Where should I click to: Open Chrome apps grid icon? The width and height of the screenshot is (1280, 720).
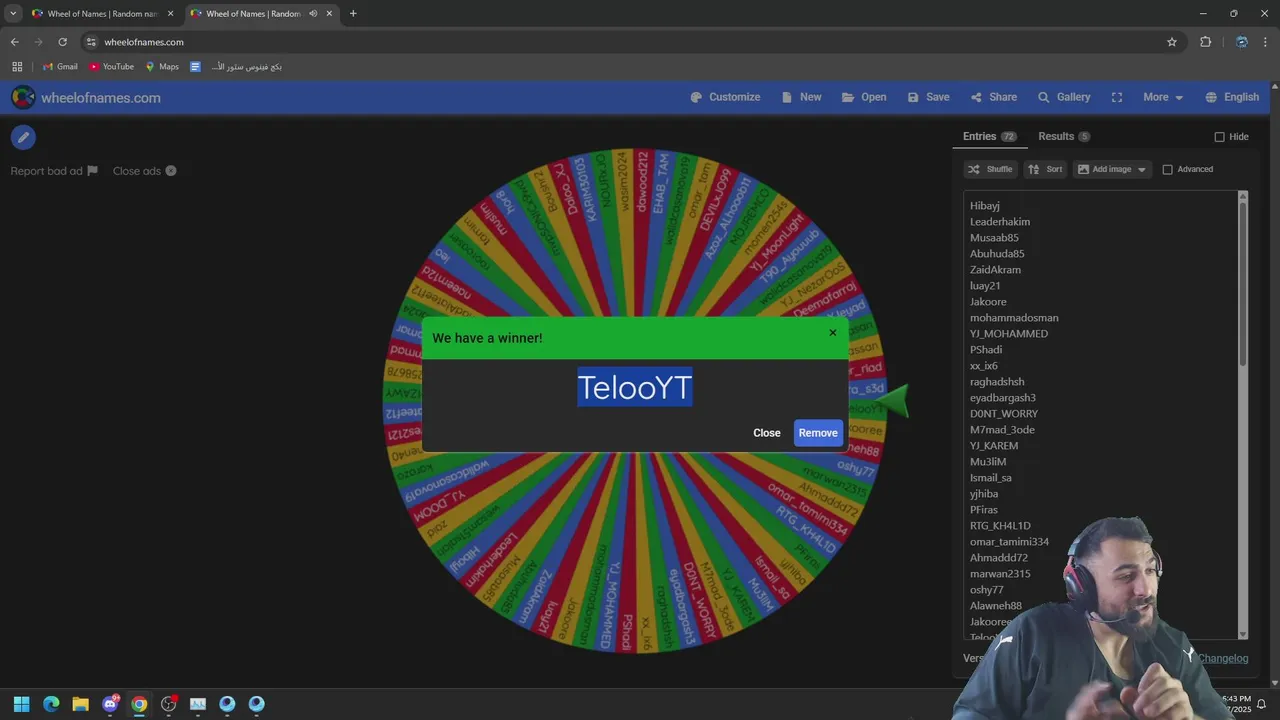point(17,67)
